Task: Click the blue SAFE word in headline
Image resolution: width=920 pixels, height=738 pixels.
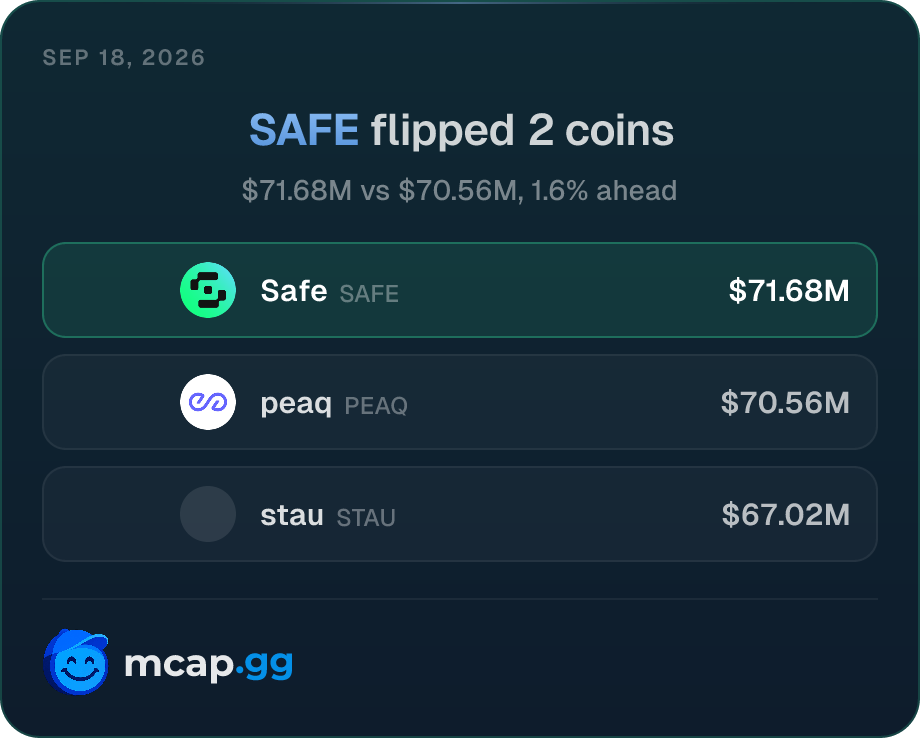Action: (304, 130)
